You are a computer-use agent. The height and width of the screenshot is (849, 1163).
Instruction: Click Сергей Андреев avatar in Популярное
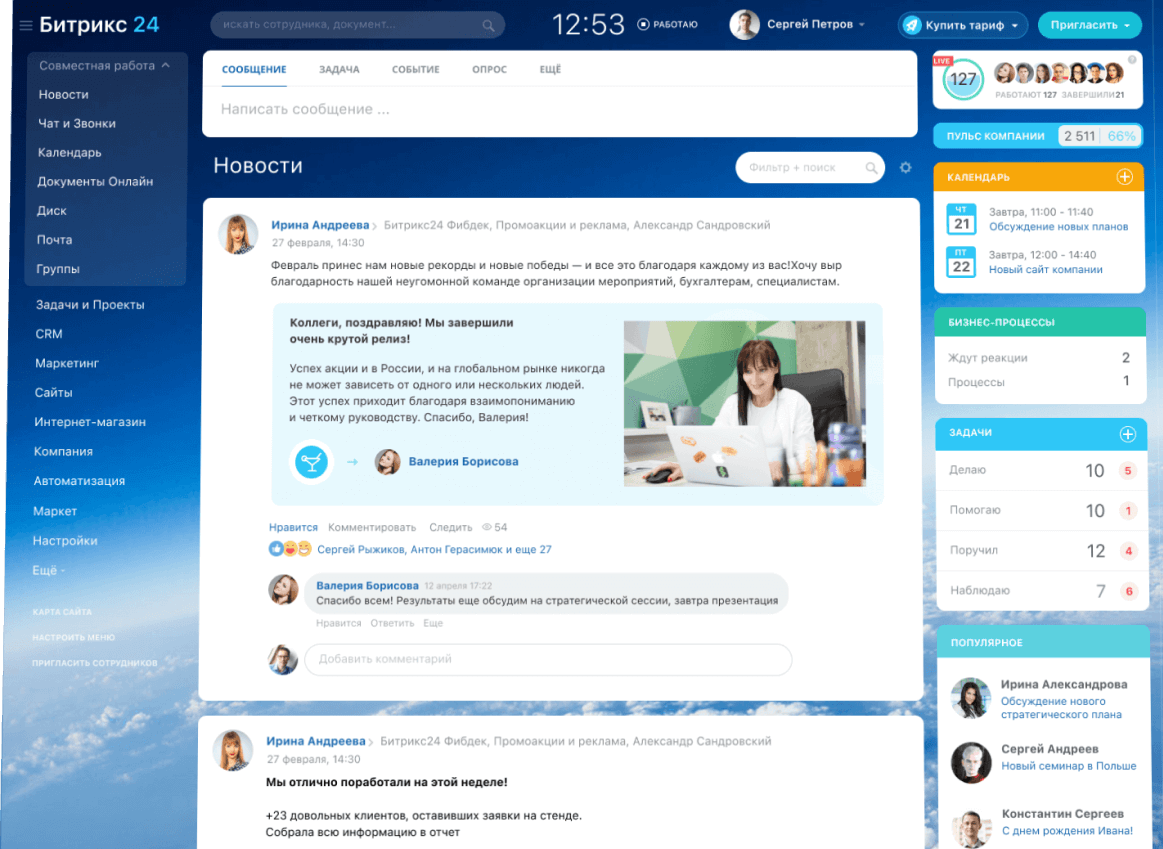(x=972, y=762)
